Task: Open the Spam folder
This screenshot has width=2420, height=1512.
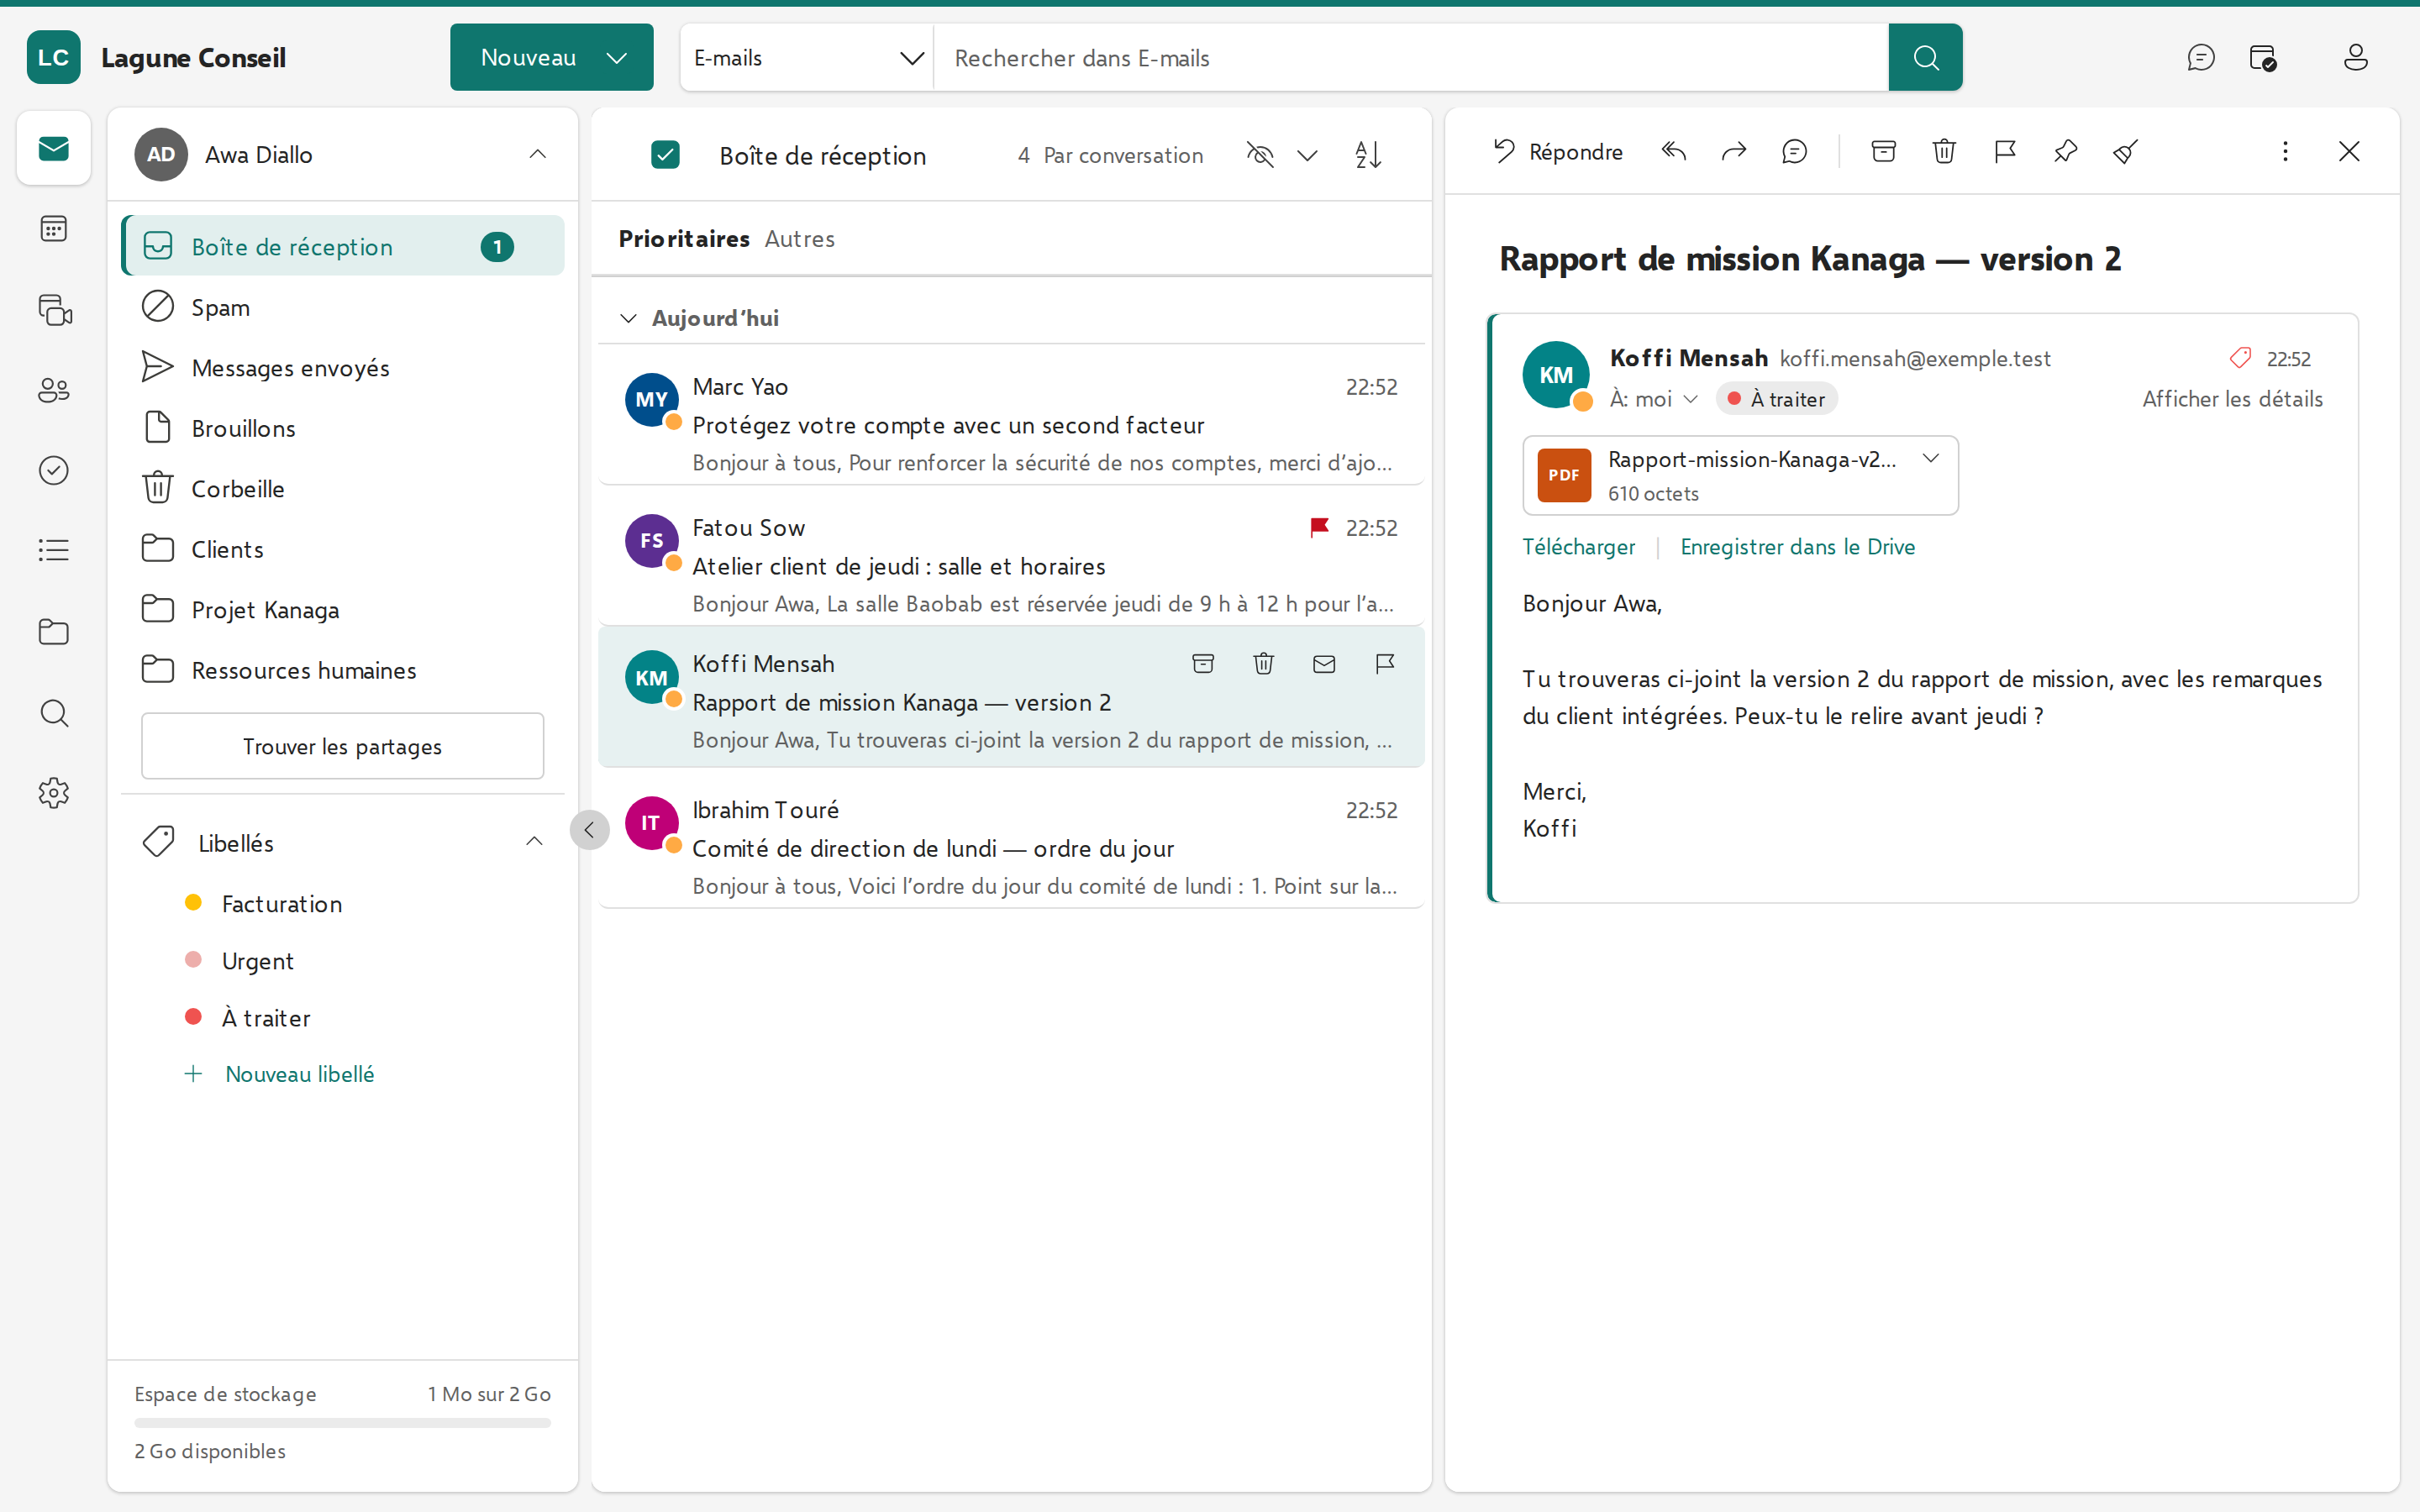Action: 342,307
